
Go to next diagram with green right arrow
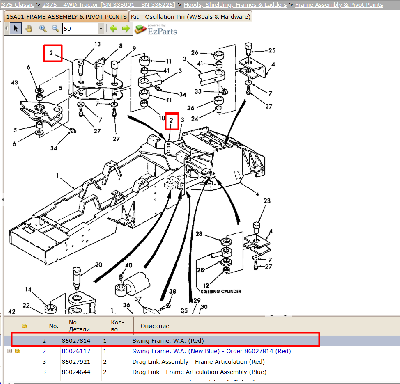point(126,29)
